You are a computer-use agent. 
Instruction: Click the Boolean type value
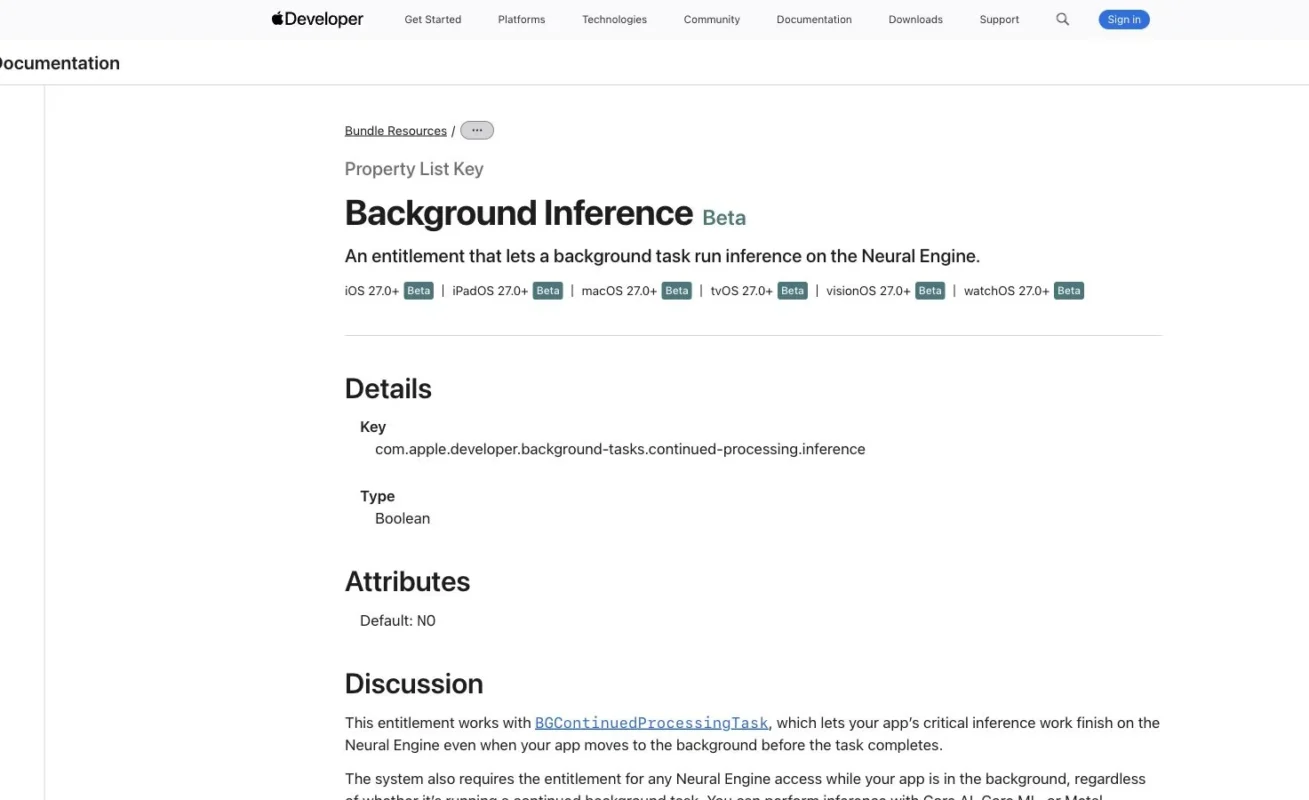coord(402,518)
